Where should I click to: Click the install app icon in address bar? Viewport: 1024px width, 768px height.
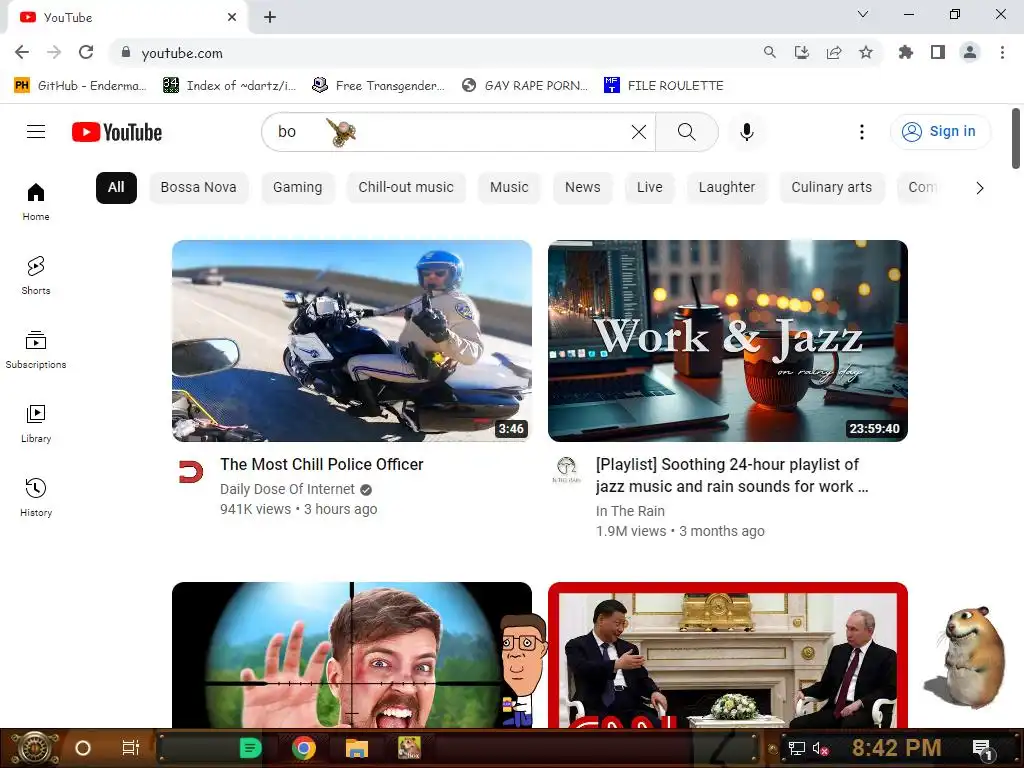(802, 52)
